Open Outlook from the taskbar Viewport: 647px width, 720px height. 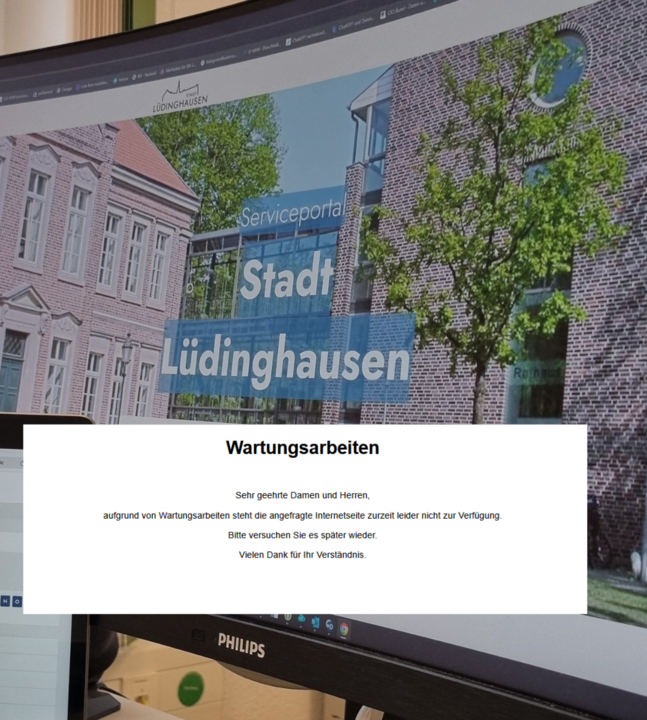(x=315, y=622)
